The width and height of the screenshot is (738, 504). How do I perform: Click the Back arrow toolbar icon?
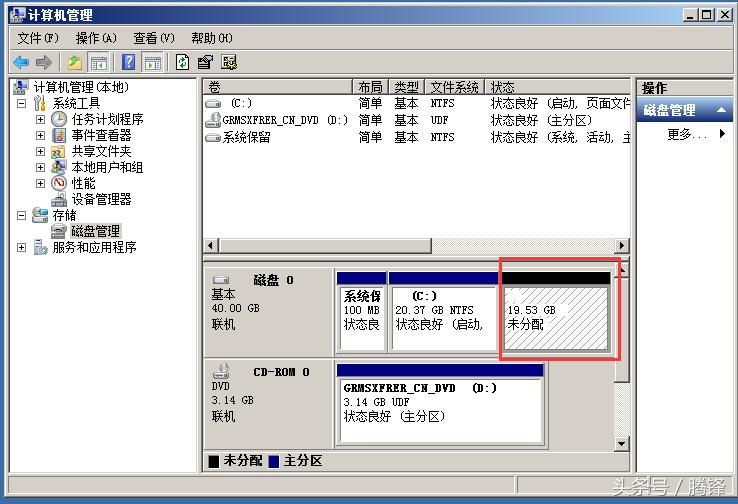[x=21, y=62]
